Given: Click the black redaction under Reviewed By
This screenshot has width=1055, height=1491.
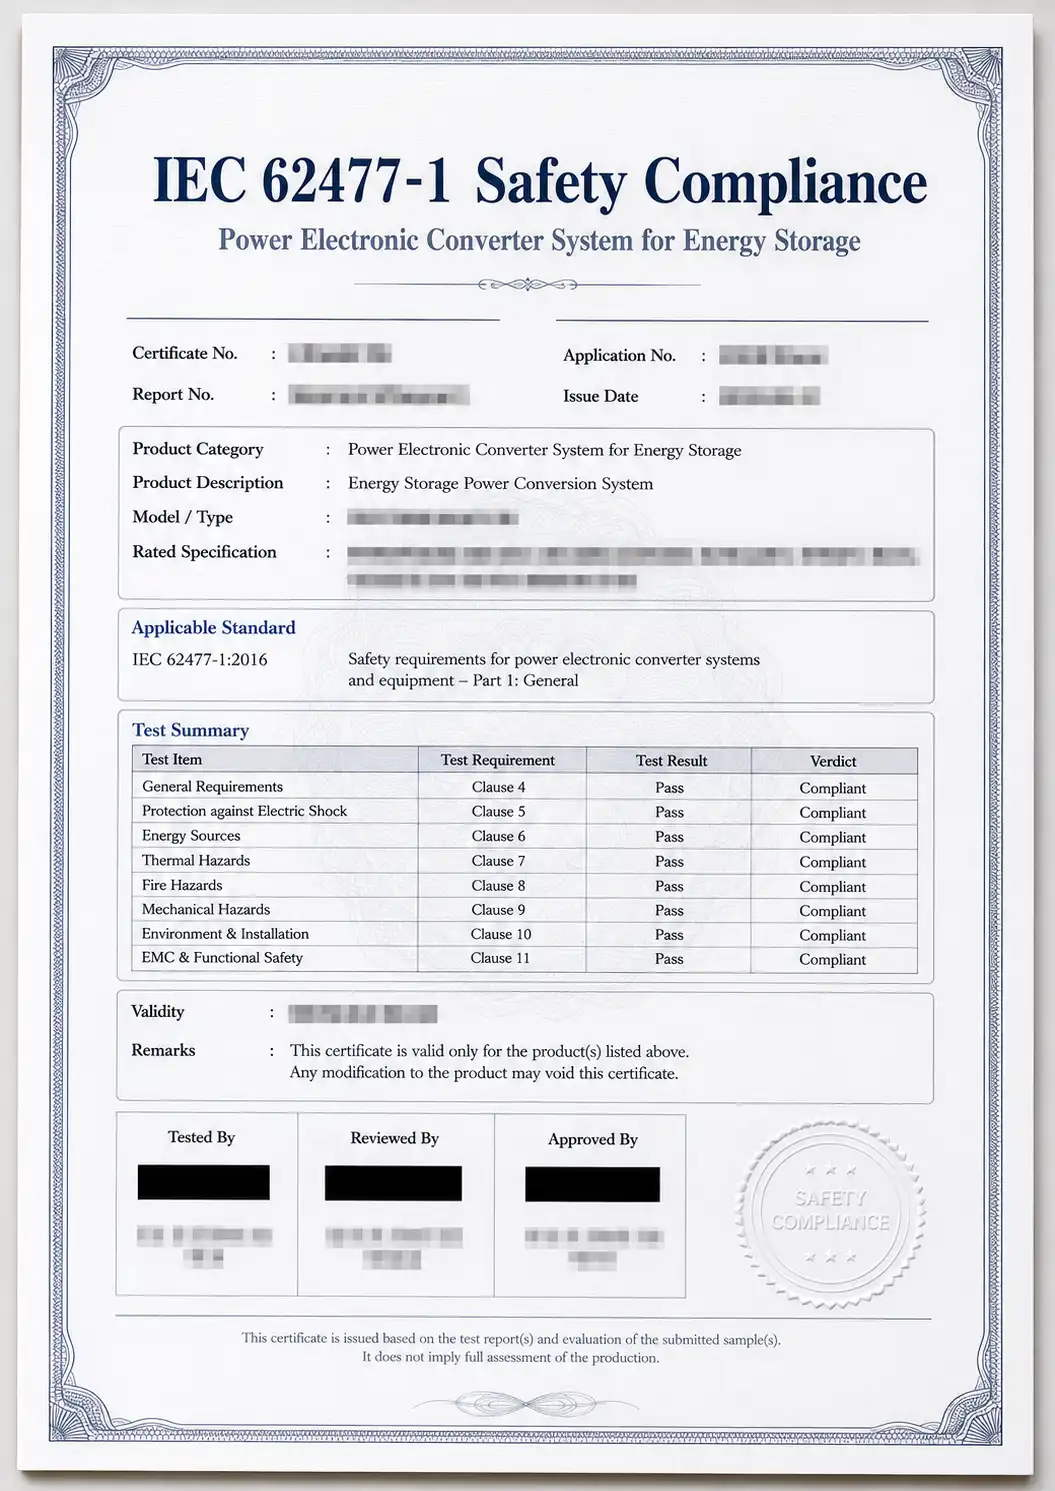Looking at the screenshot, I should pyautogui.click(x=393, y=1183).
